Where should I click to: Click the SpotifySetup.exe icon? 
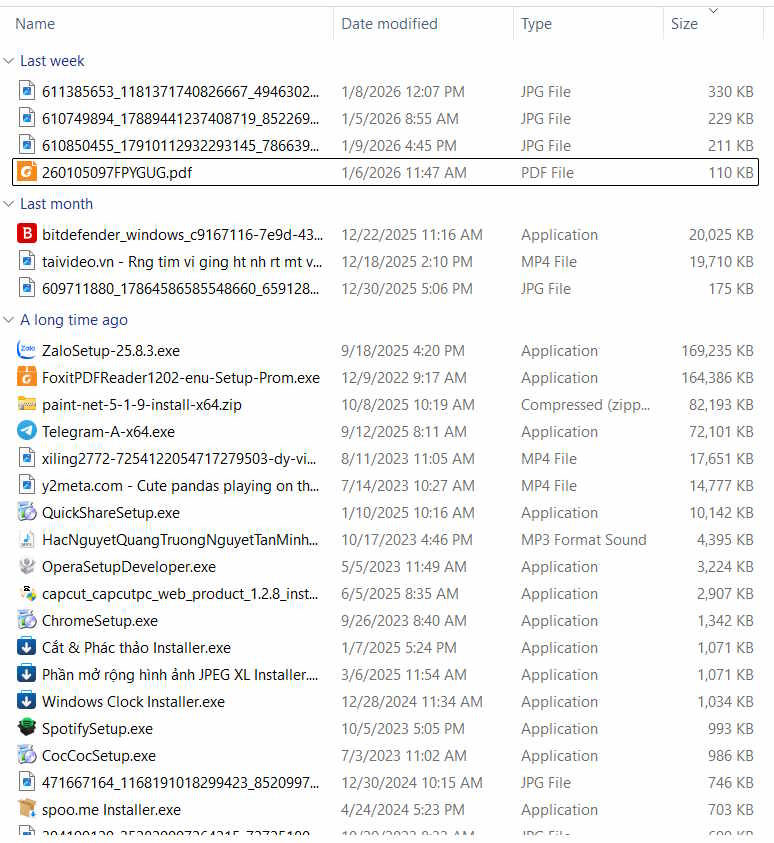click(x=27, y=728)
